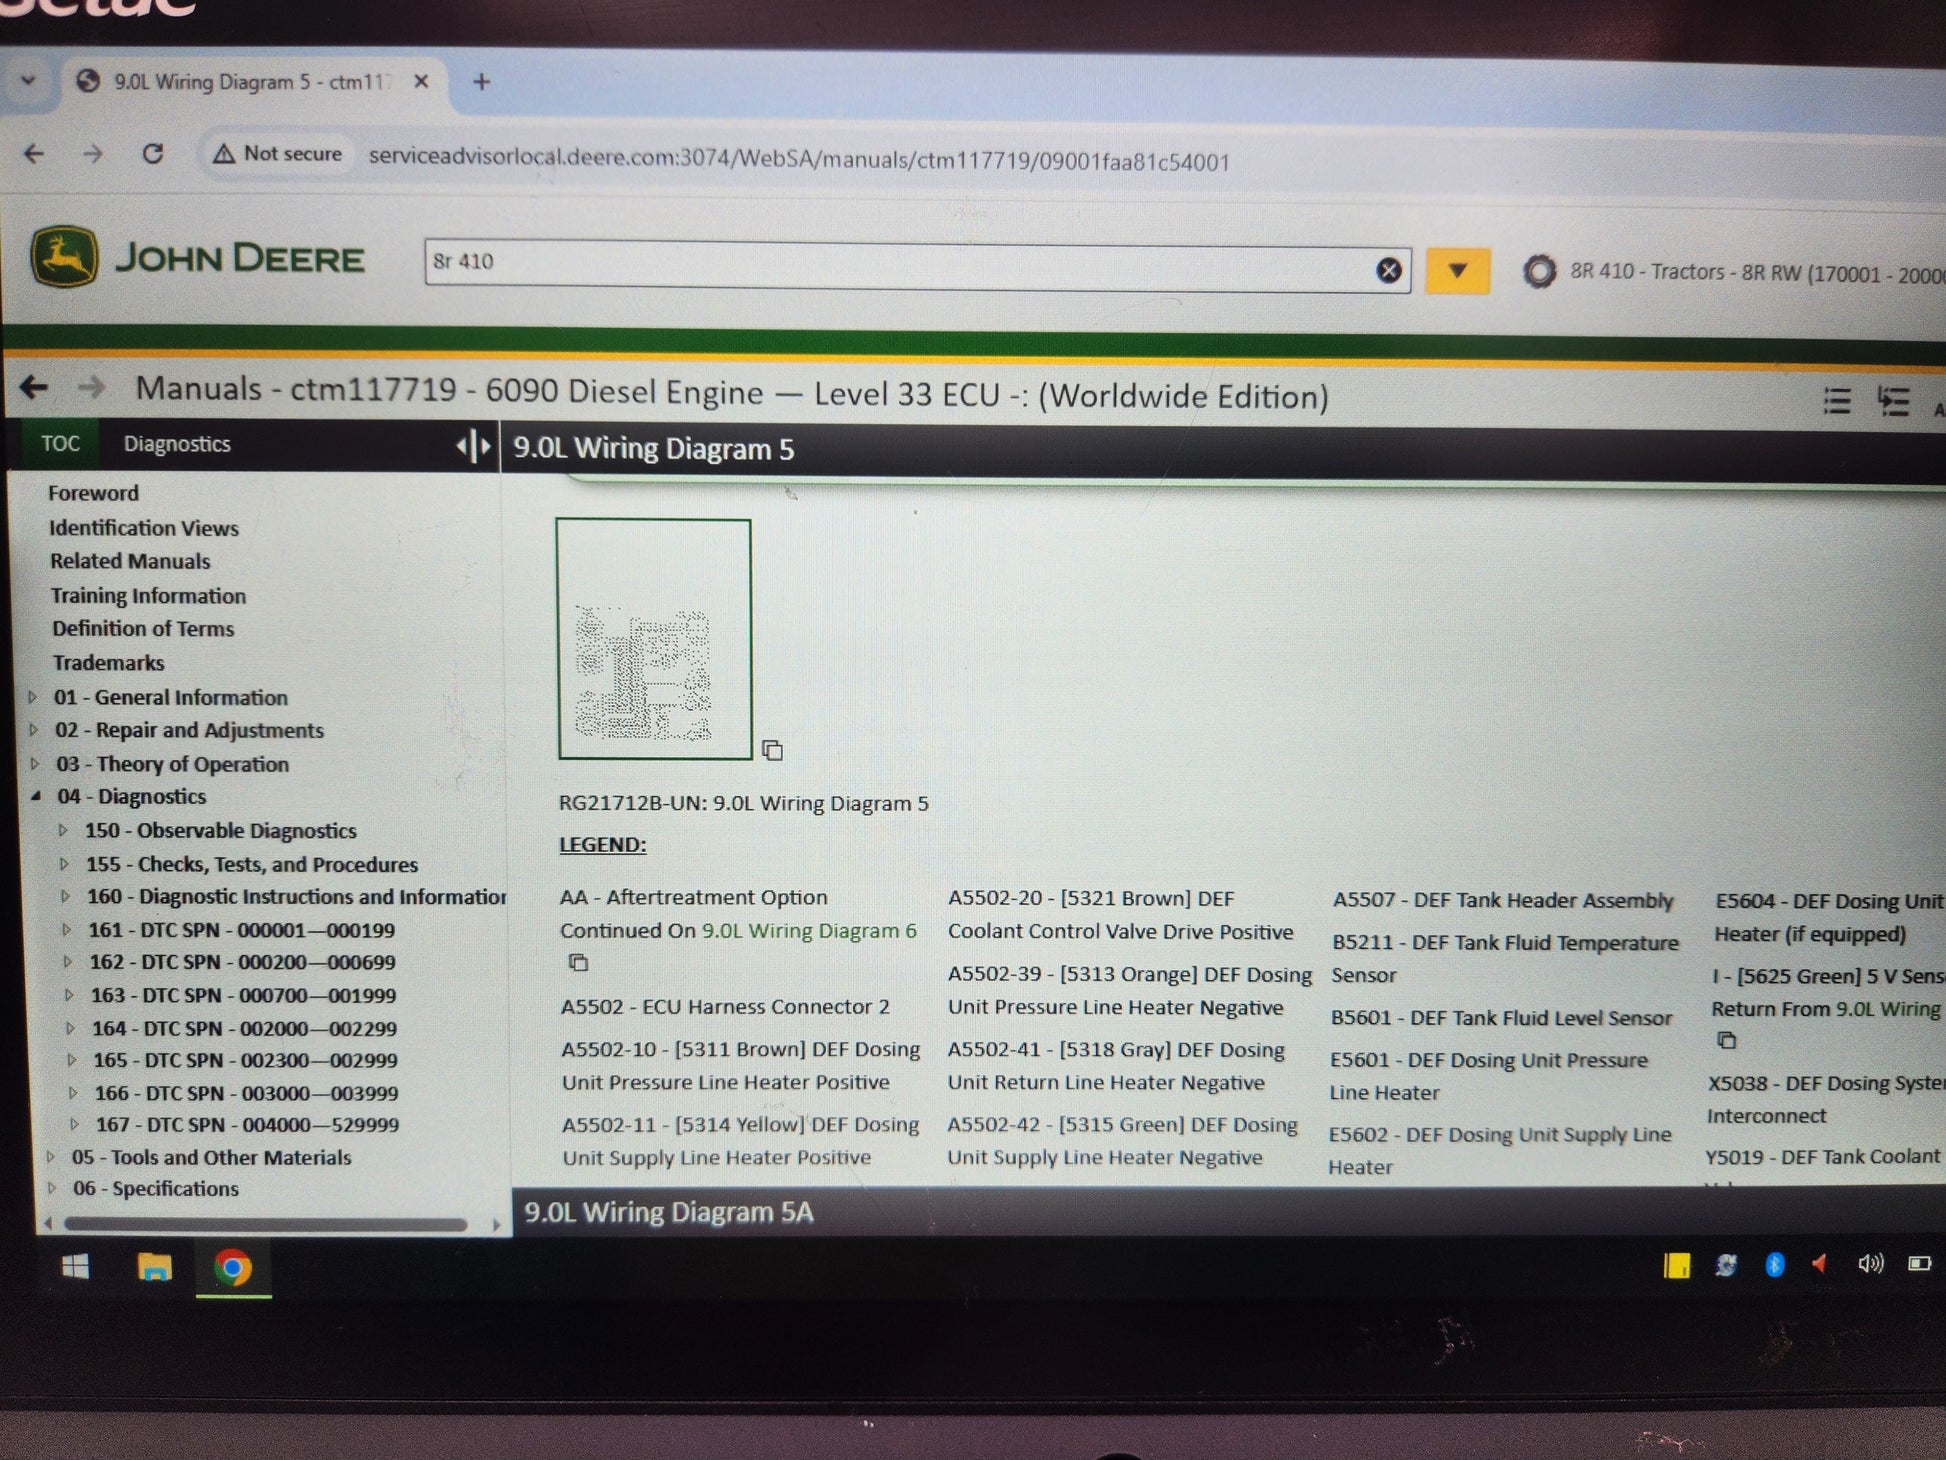The image size is (1946, 1460).
Task: Go forward in manual navigation
Action: click(91, 387)
